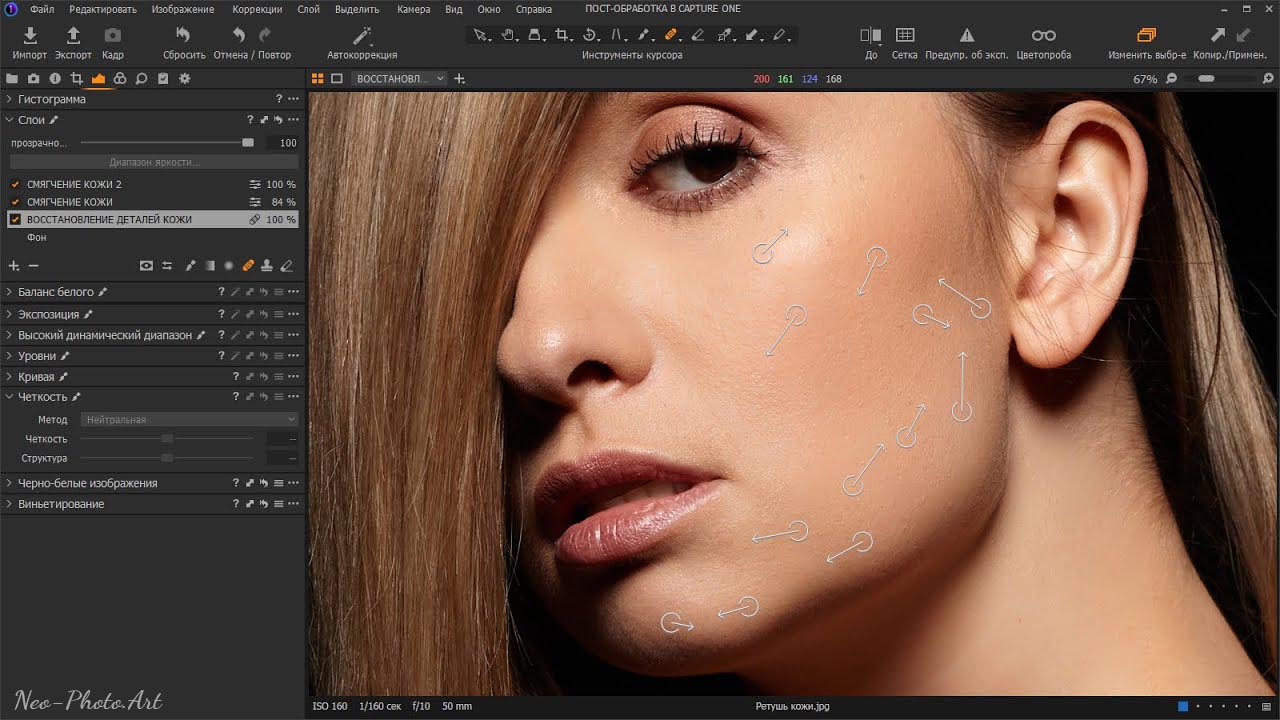Expand Уровни panel
Viewport: 1280px width, 720px height.
pyautogui.click(x=9, y=356)
